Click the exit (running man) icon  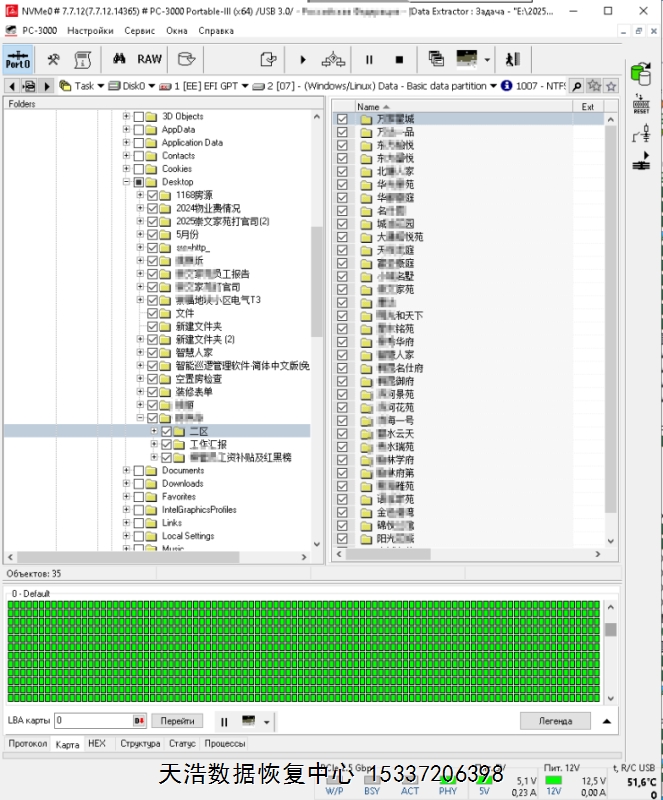pos(513,59)
